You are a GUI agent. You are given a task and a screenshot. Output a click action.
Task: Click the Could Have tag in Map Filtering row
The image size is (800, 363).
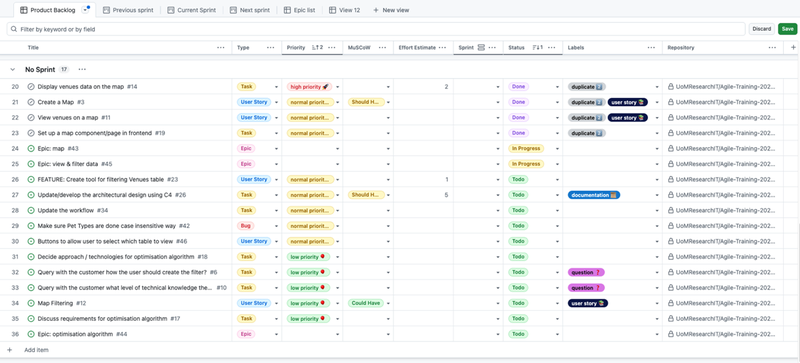(x=366, y=303)
